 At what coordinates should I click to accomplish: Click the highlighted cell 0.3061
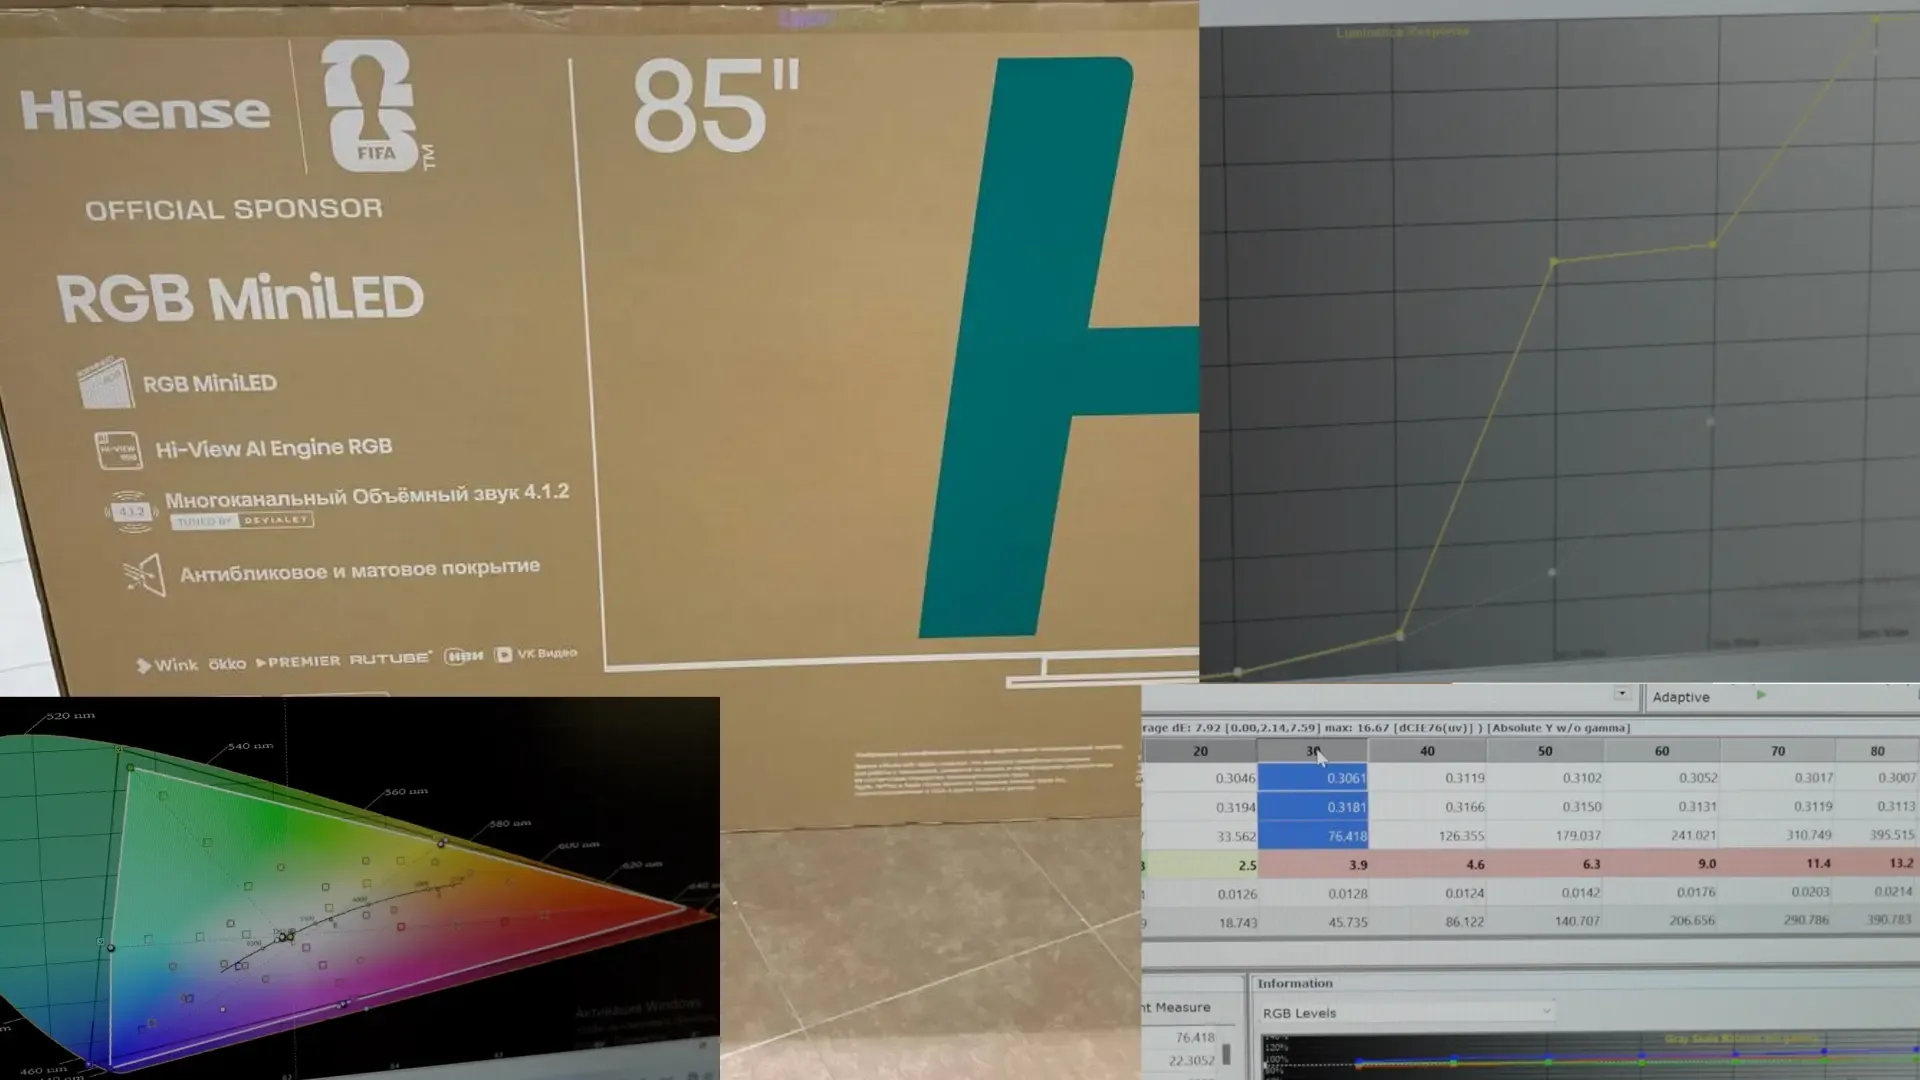tap(1312, 778)
